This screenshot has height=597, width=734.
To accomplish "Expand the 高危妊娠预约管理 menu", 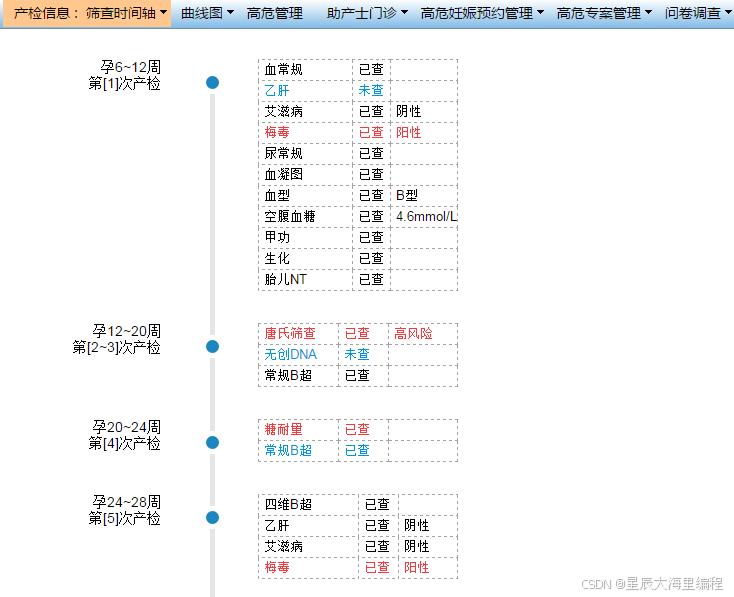I will (x=482, y=13).
